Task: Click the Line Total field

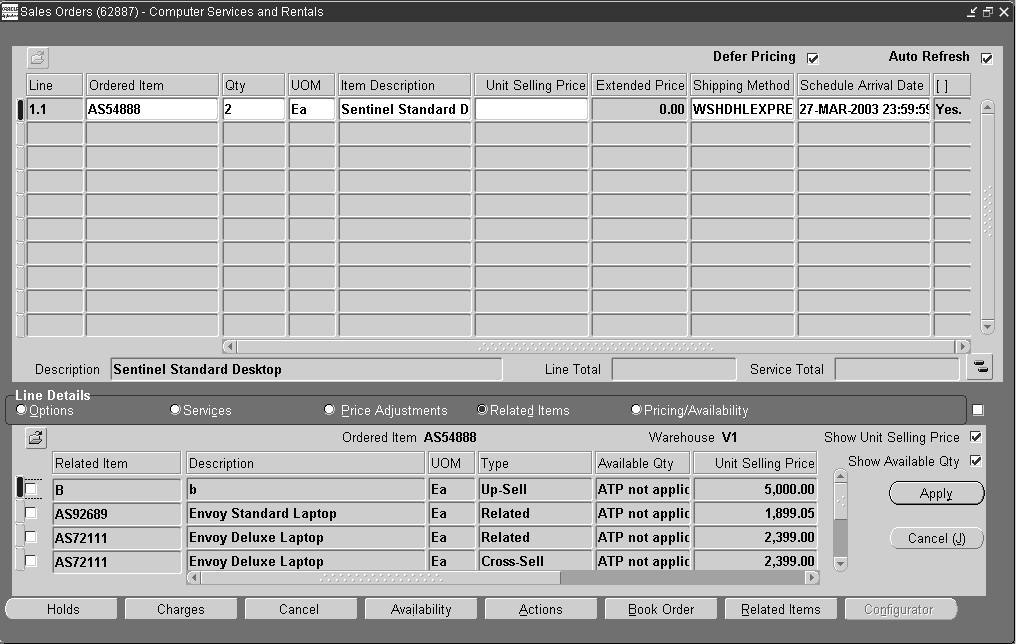Action: tap(674, 369)
